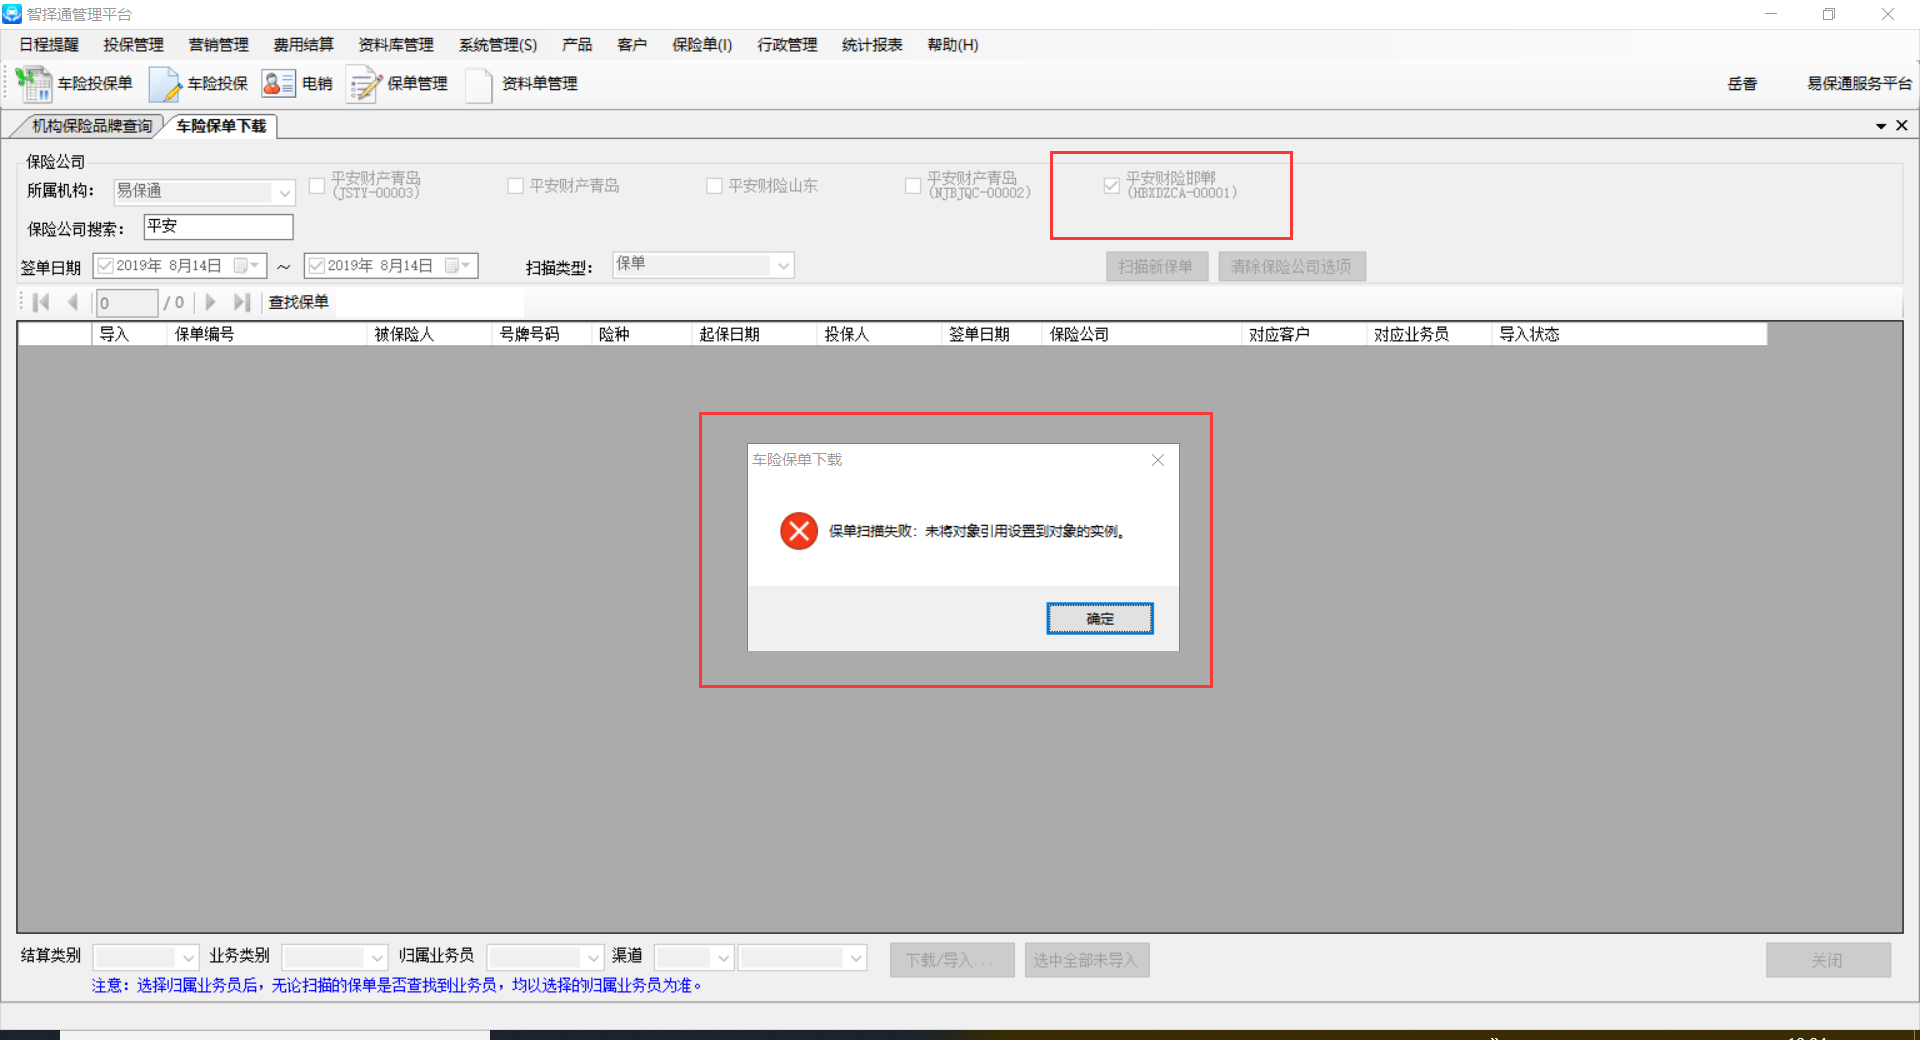Click the current page number field
Viewport: 1920px width, 1040px height.
127,302
